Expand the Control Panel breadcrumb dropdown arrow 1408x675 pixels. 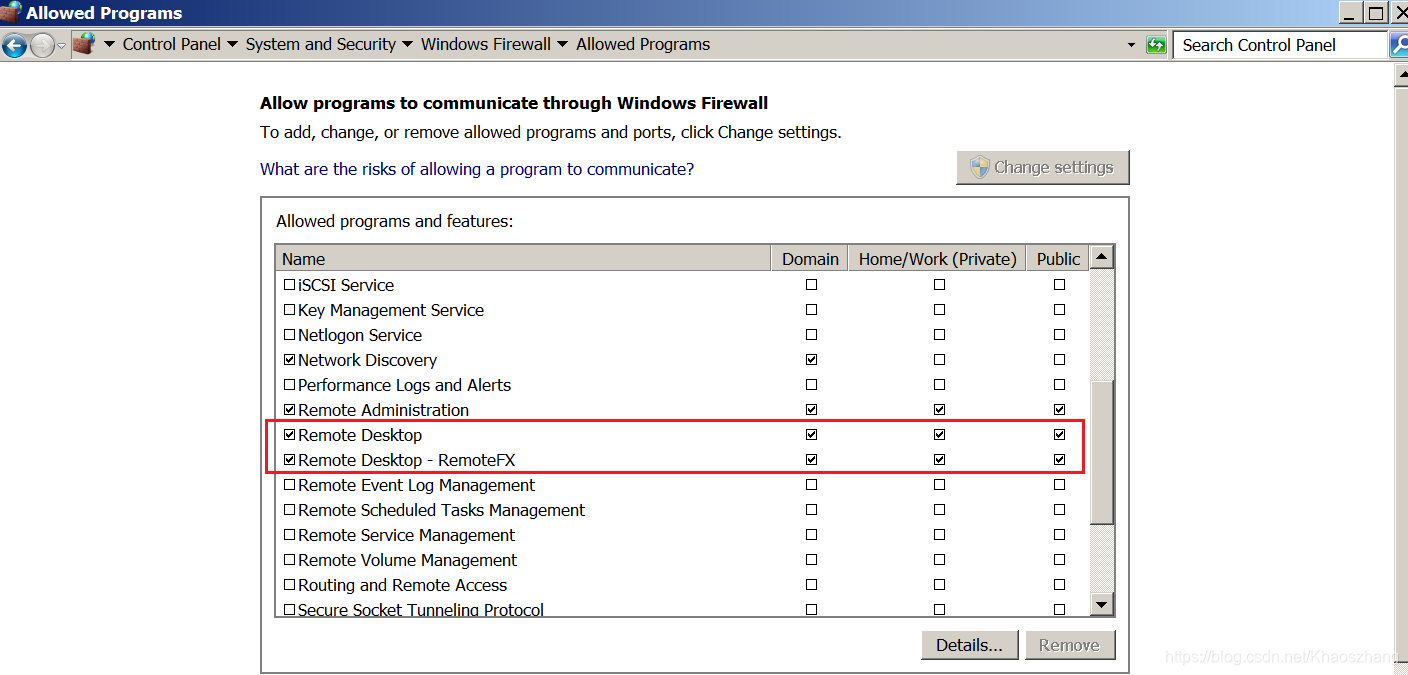(232, 44)
